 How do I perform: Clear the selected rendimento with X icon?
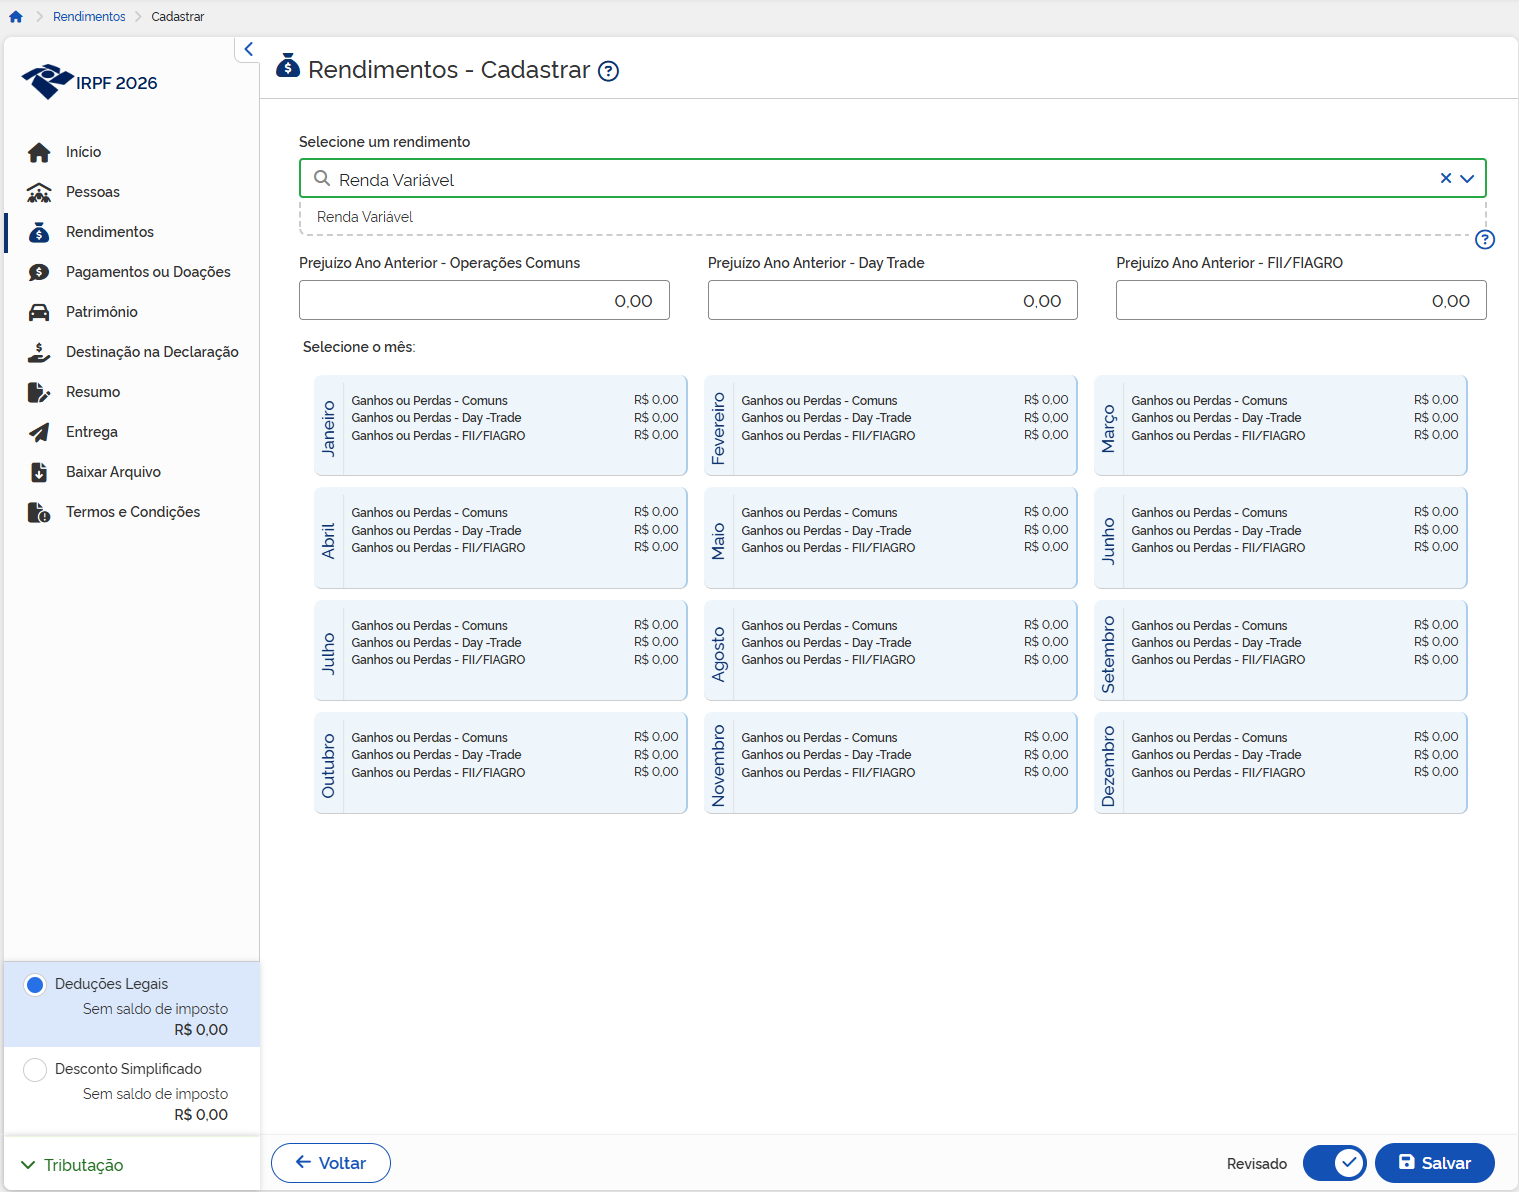click(x=1445, y=178)
